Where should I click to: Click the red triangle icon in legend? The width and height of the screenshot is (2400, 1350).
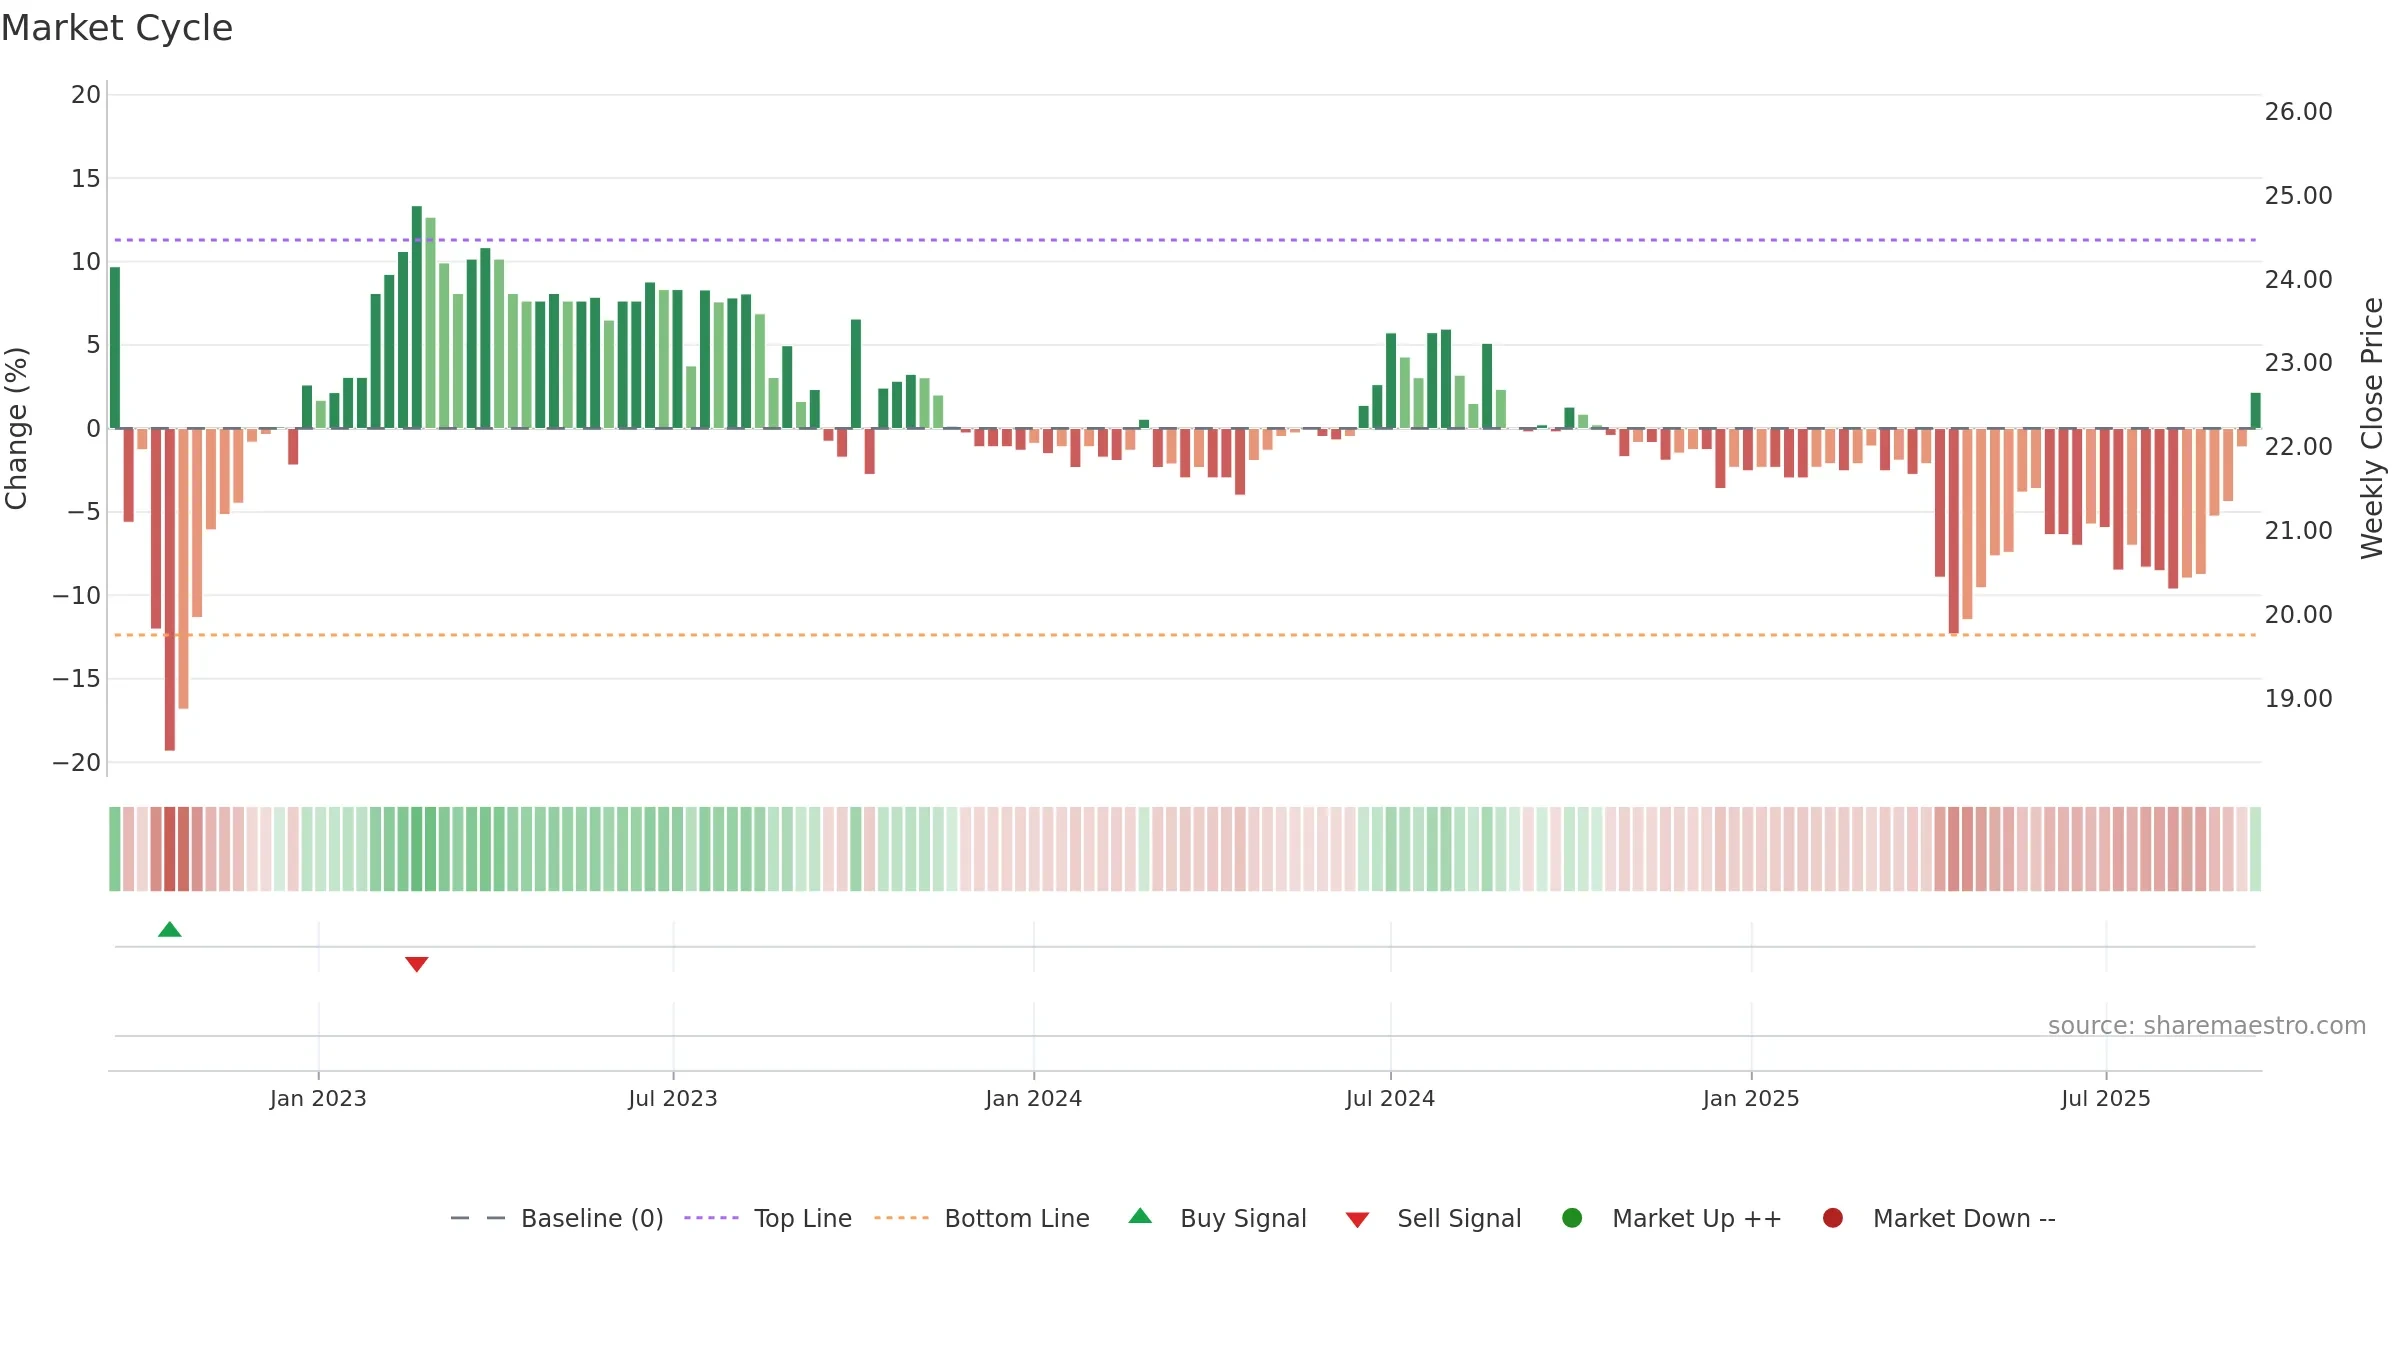coord(1357,1220)
